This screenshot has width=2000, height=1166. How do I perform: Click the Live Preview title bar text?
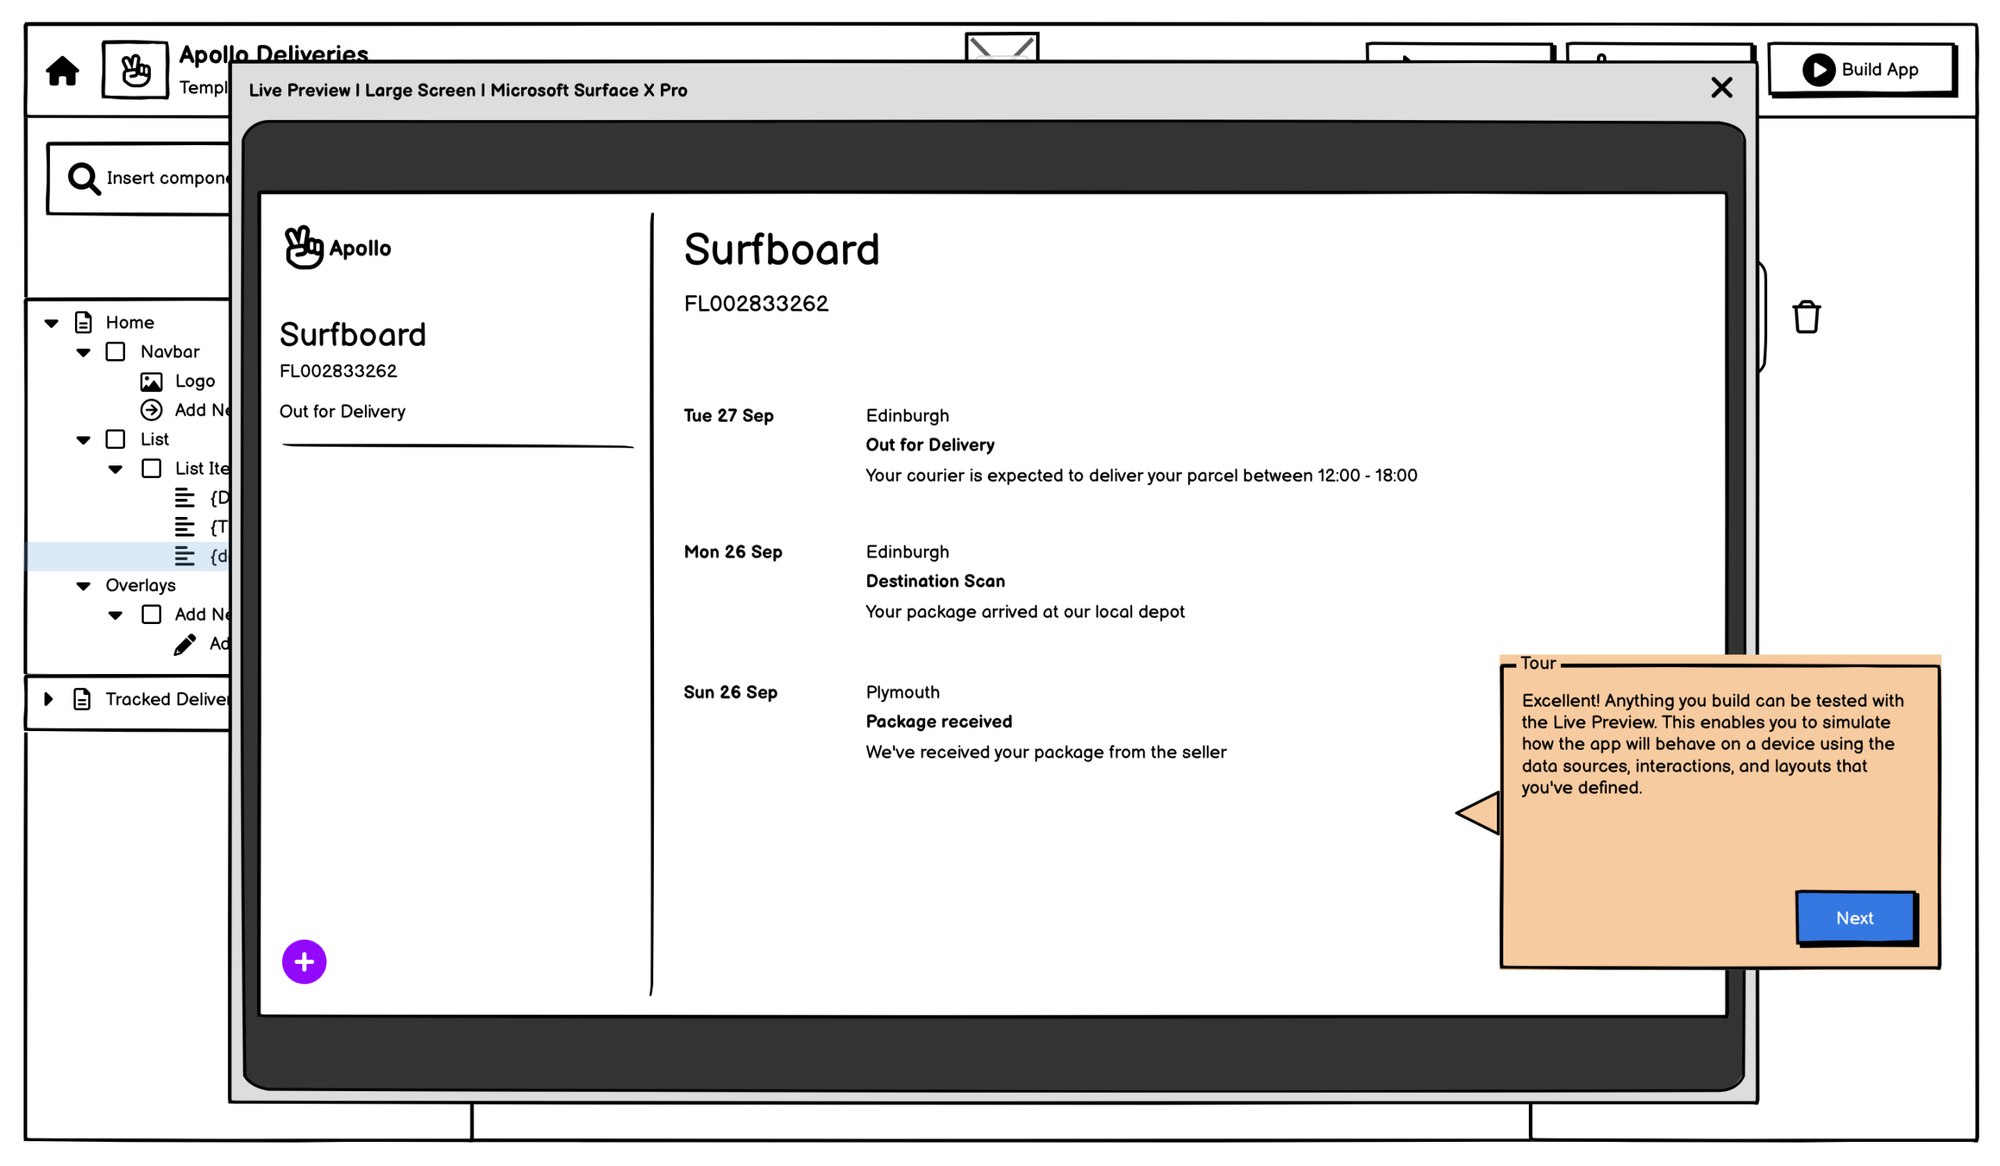click(x=467, y=90)
